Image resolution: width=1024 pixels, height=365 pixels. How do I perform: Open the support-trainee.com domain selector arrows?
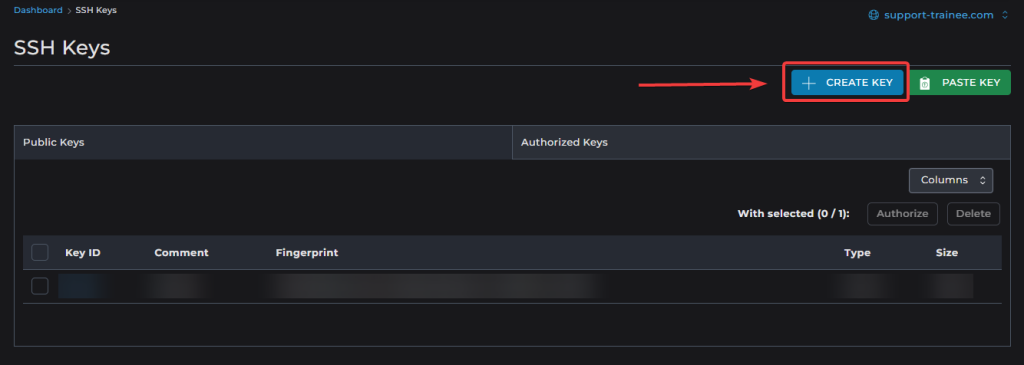[1004, 15]
